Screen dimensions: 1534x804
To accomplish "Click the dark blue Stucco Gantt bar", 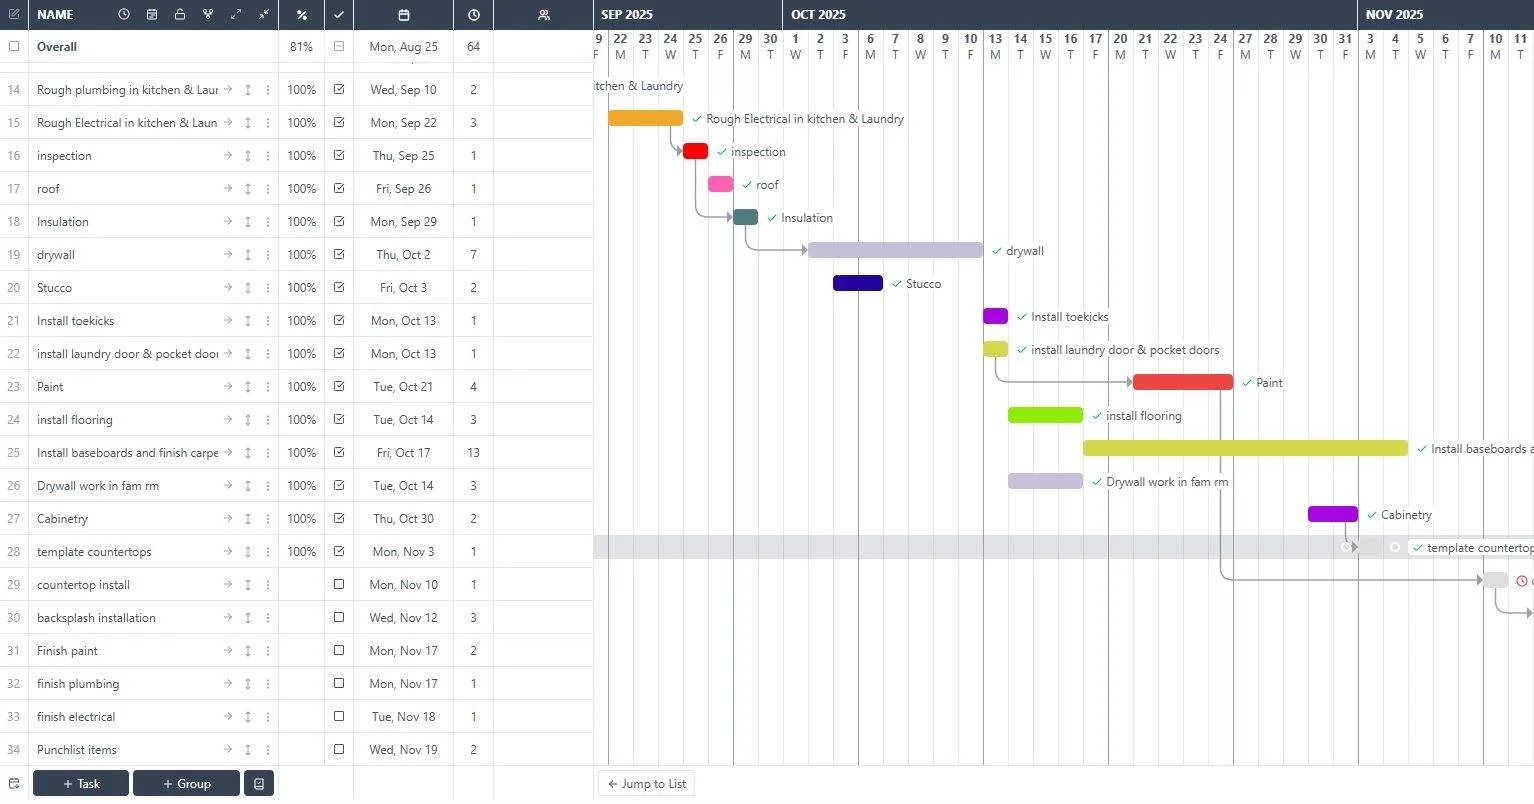I will pyautogui.click(x=858, y=283).
